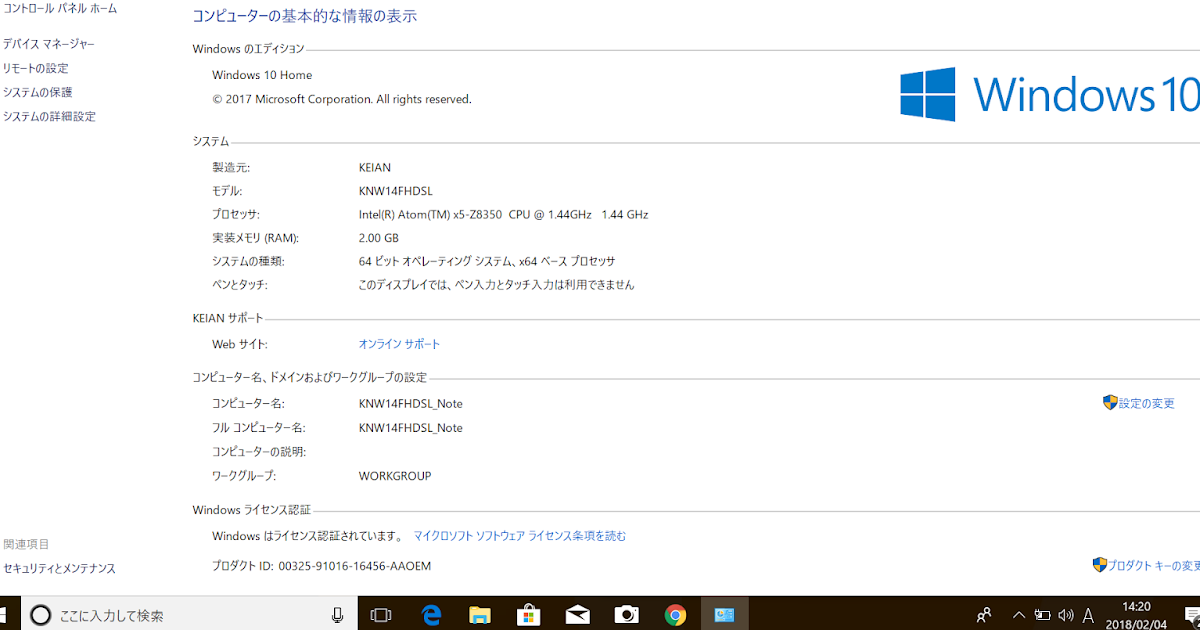
Task: Click processor value Intel(R) Atom(TM) x5-Z8350
Action: coord(503,214)
